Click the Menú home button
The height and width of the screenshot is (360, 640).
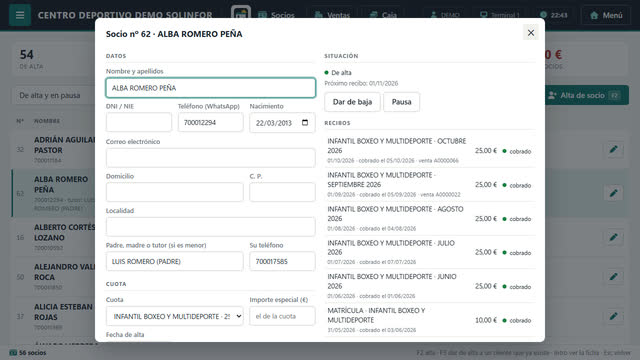tap(606, 15)
